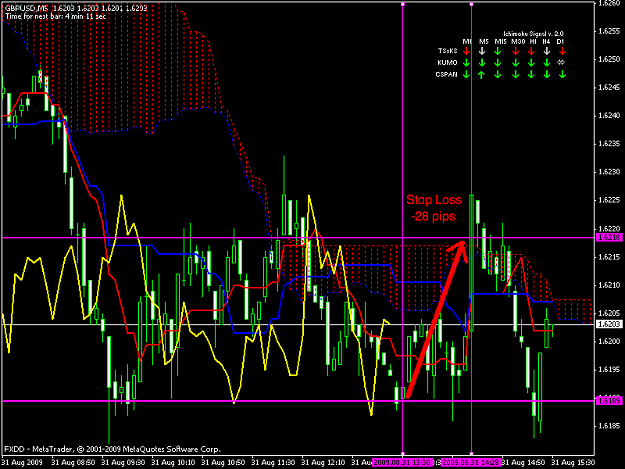Click the KUMO down arrow under H1

[x=531, y=63]
